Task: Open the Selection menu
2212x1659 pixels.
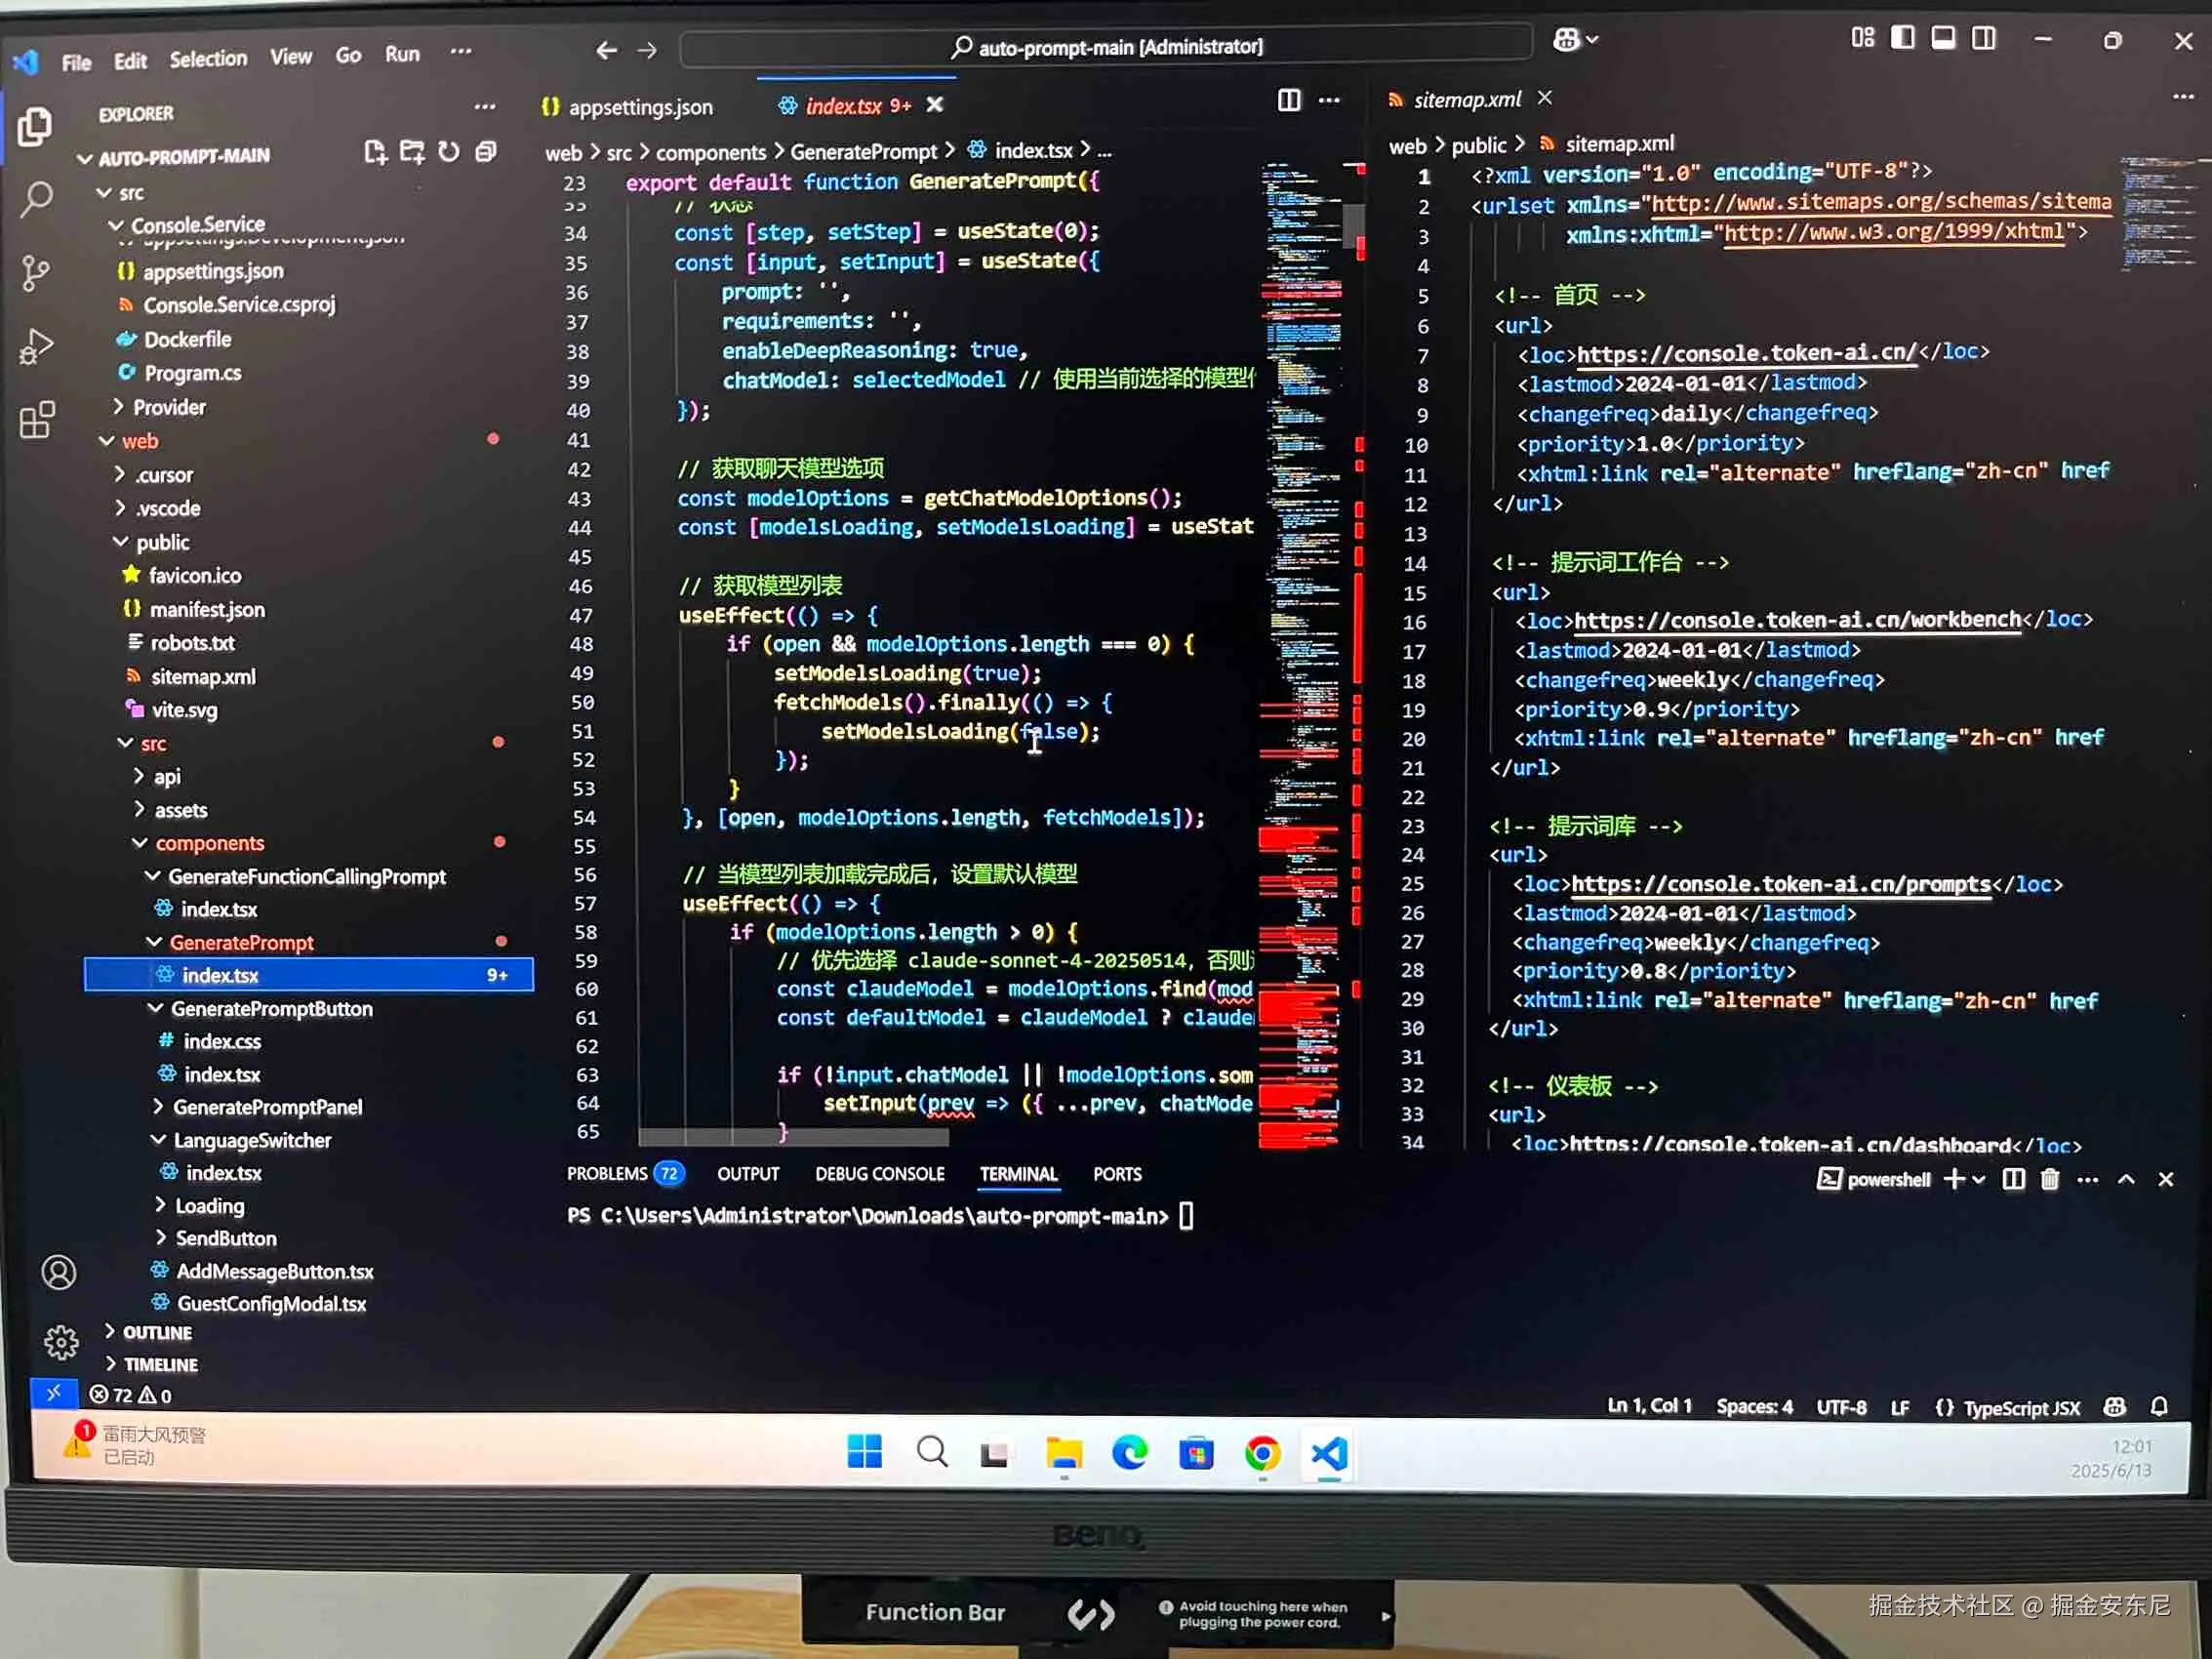Action: (208, 59)
